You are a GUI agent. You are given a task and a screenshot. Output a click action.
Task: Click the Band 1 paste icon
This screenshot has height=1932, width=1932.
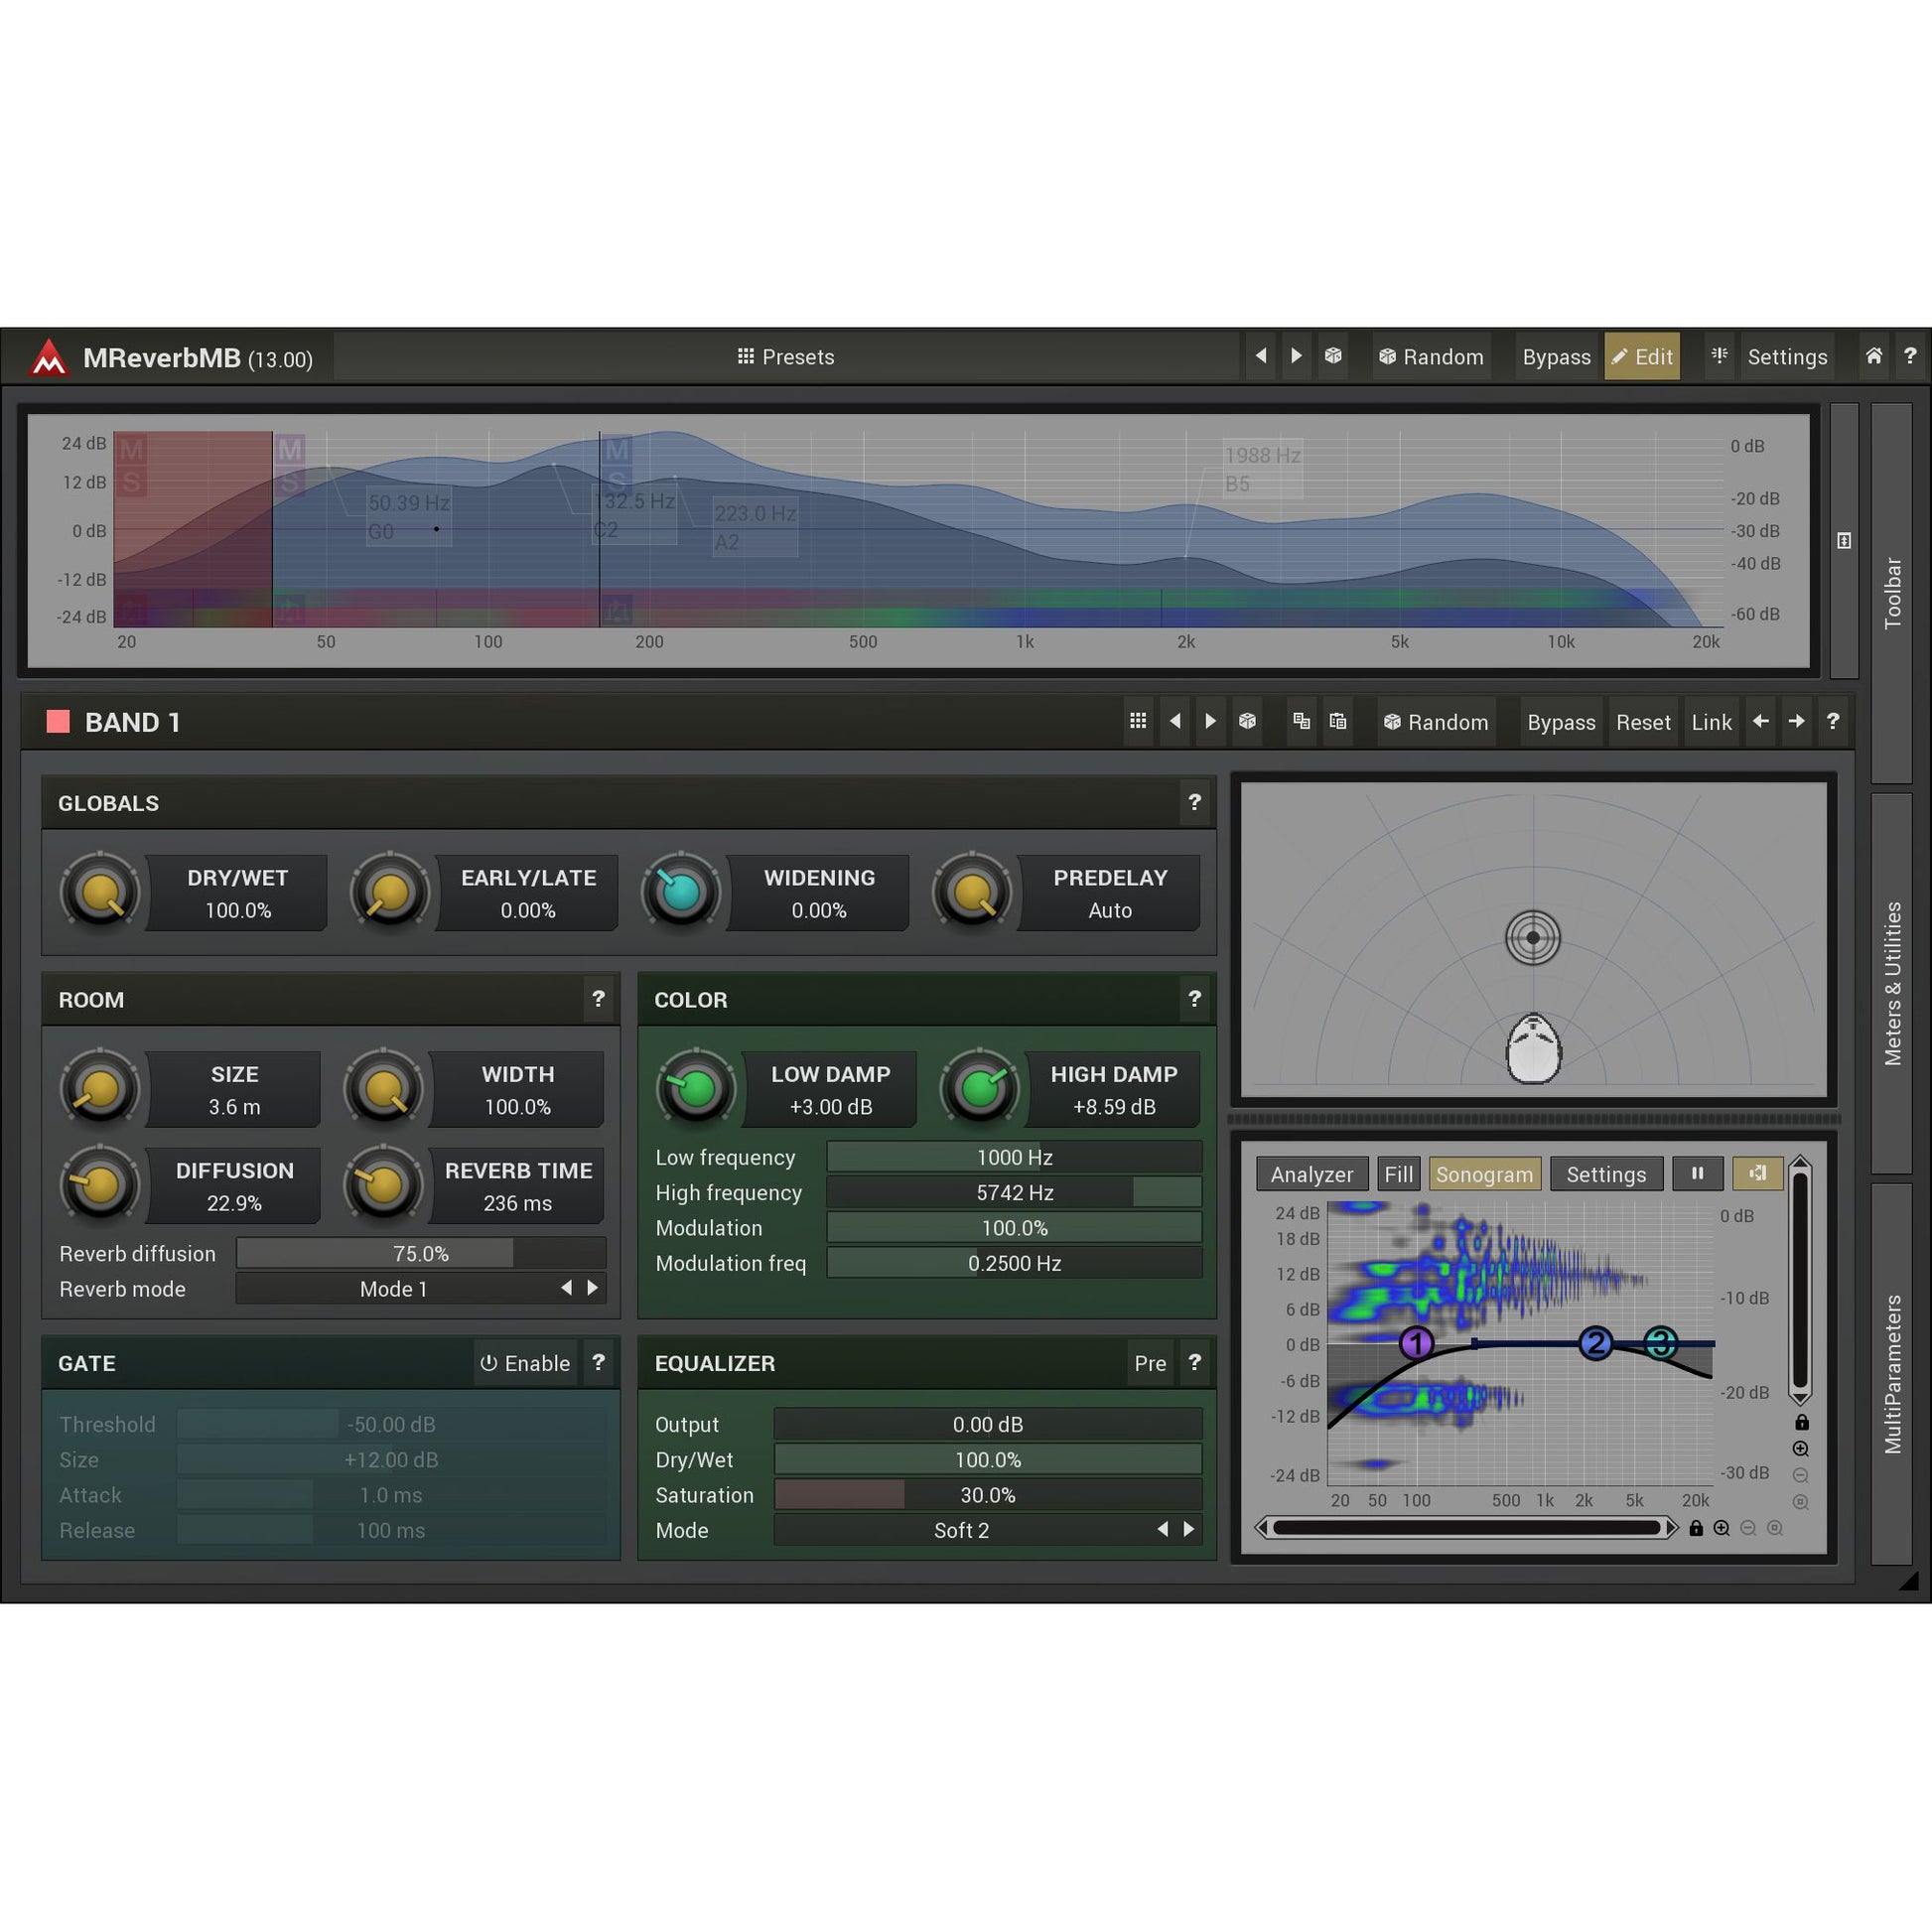1338,721
